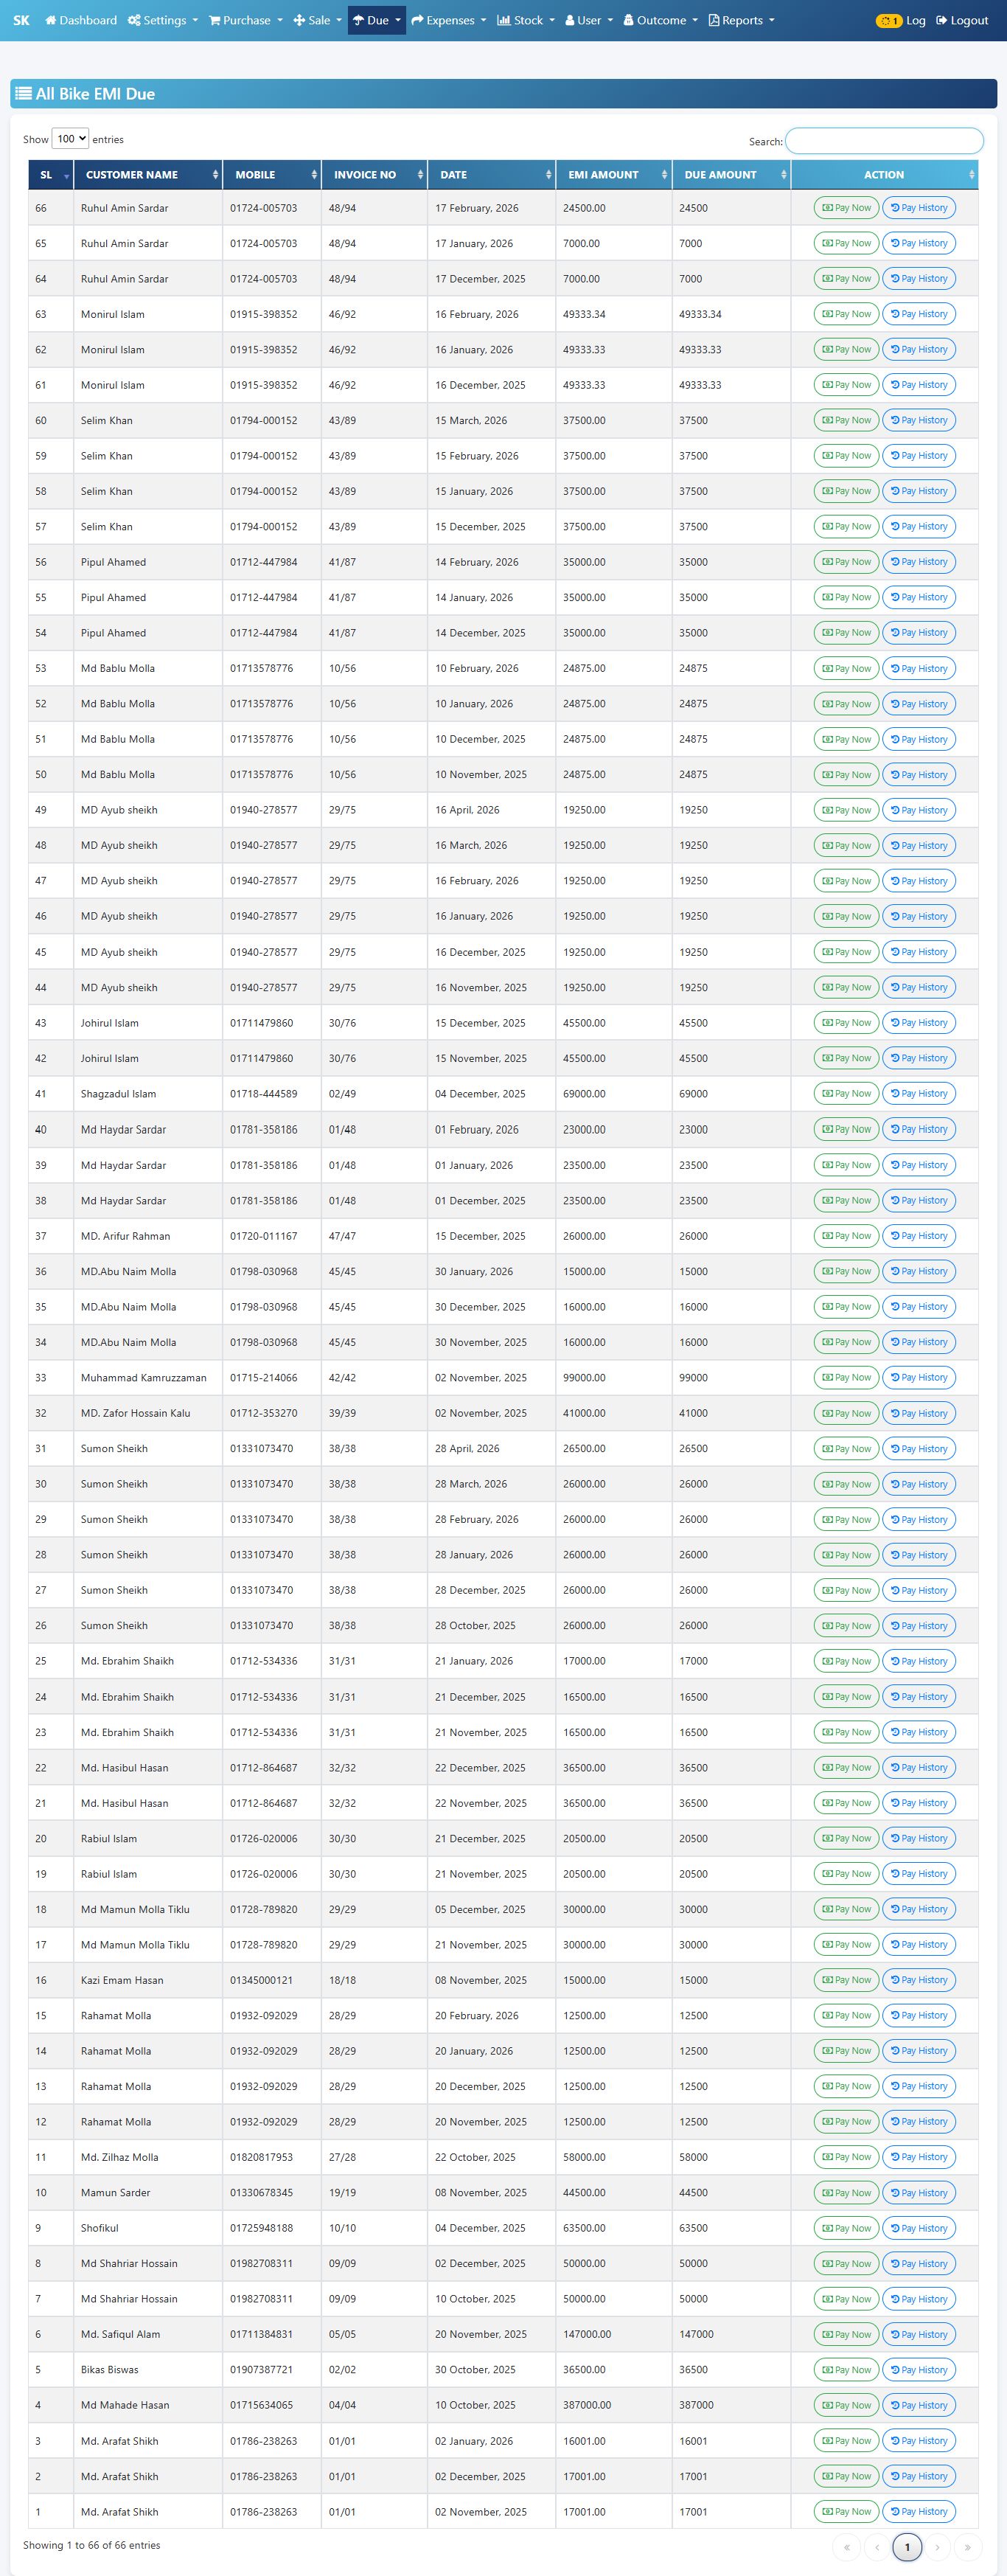Pay Now for SL 49 MD Ayub sheikh

[x=846, y=810]
